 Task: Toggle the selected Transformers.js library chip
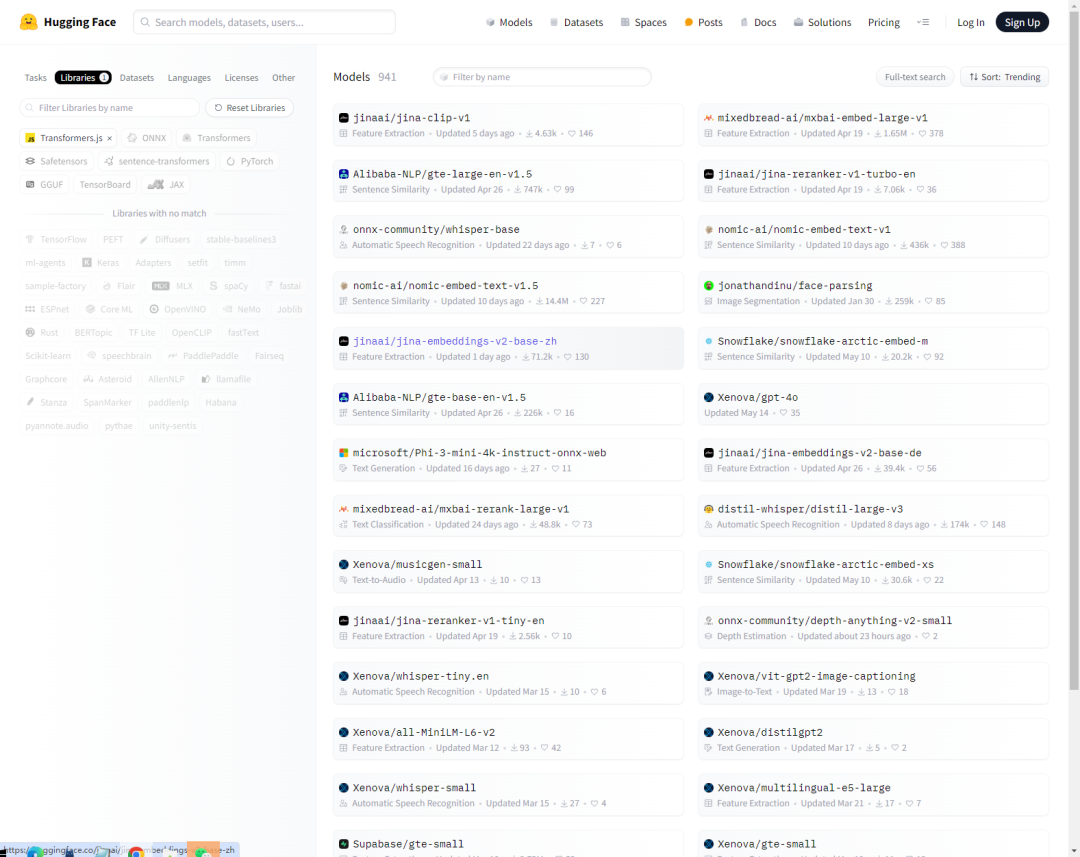68,138
